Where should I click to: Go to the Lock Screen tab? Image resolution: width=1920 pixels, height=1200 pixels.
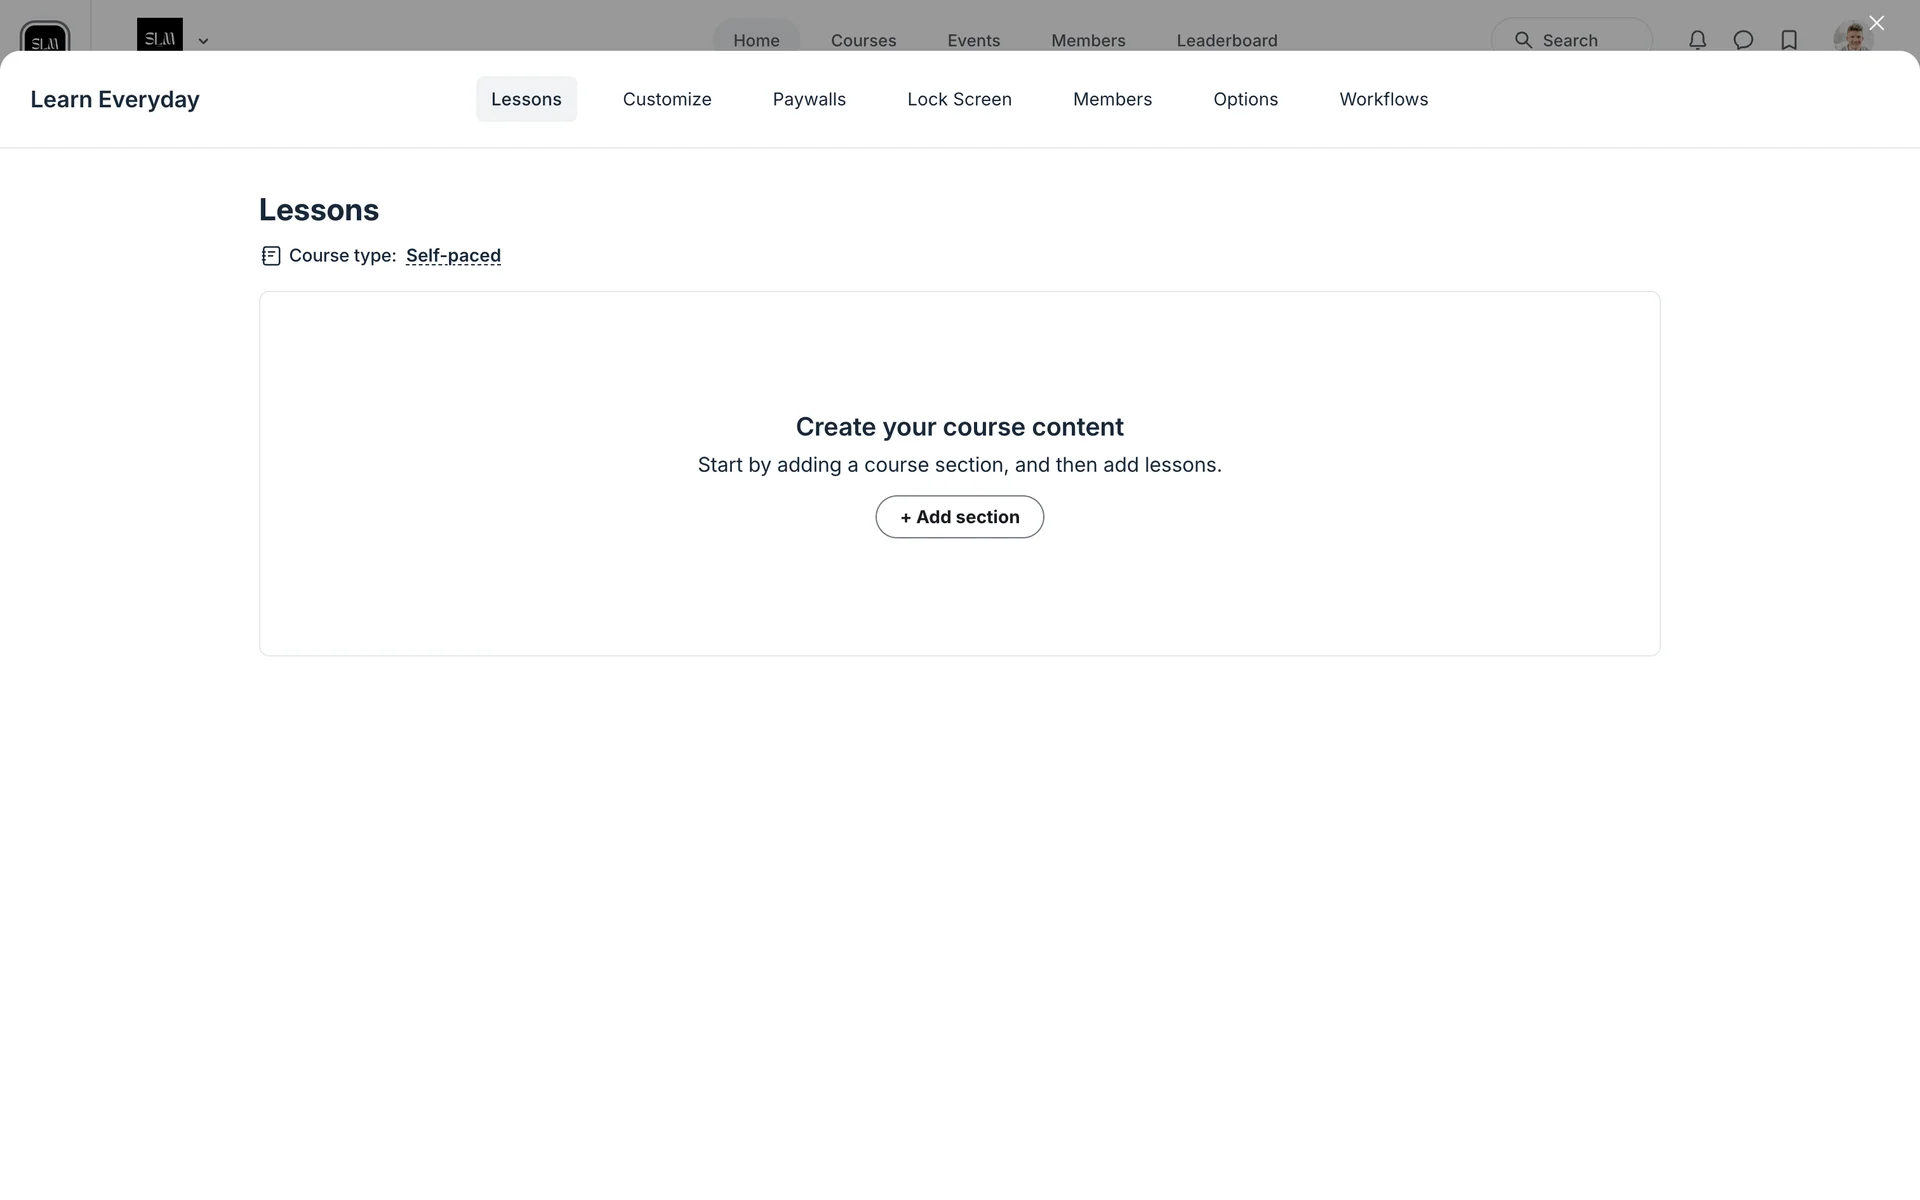point(959,99)
